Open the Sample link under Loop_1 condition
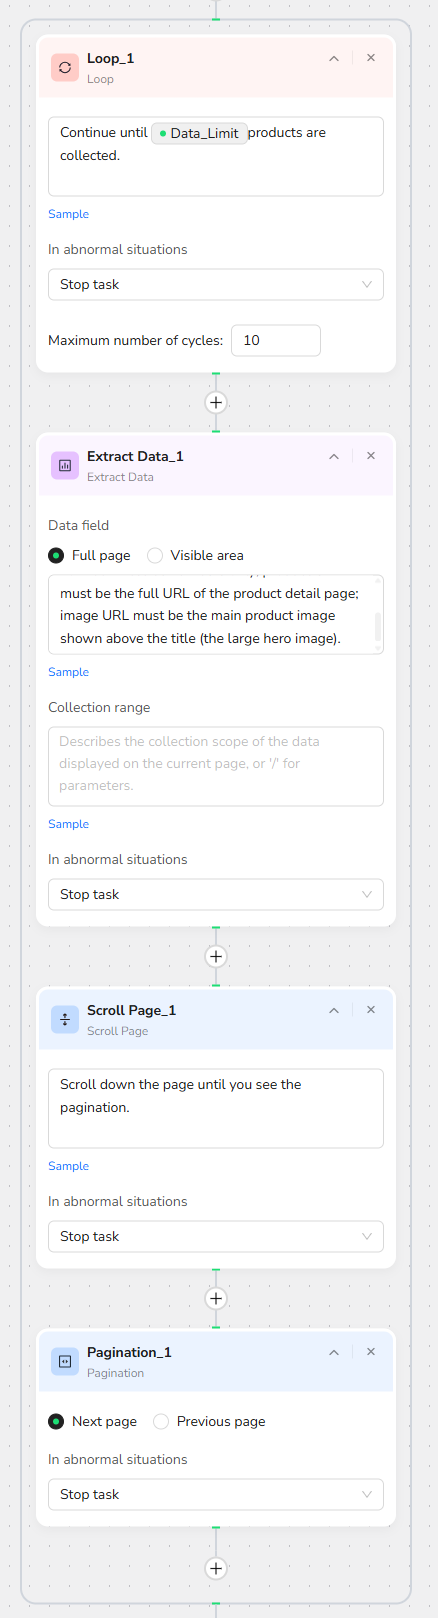The height and width of the screenshot is (1618, 438). [68, 214]
